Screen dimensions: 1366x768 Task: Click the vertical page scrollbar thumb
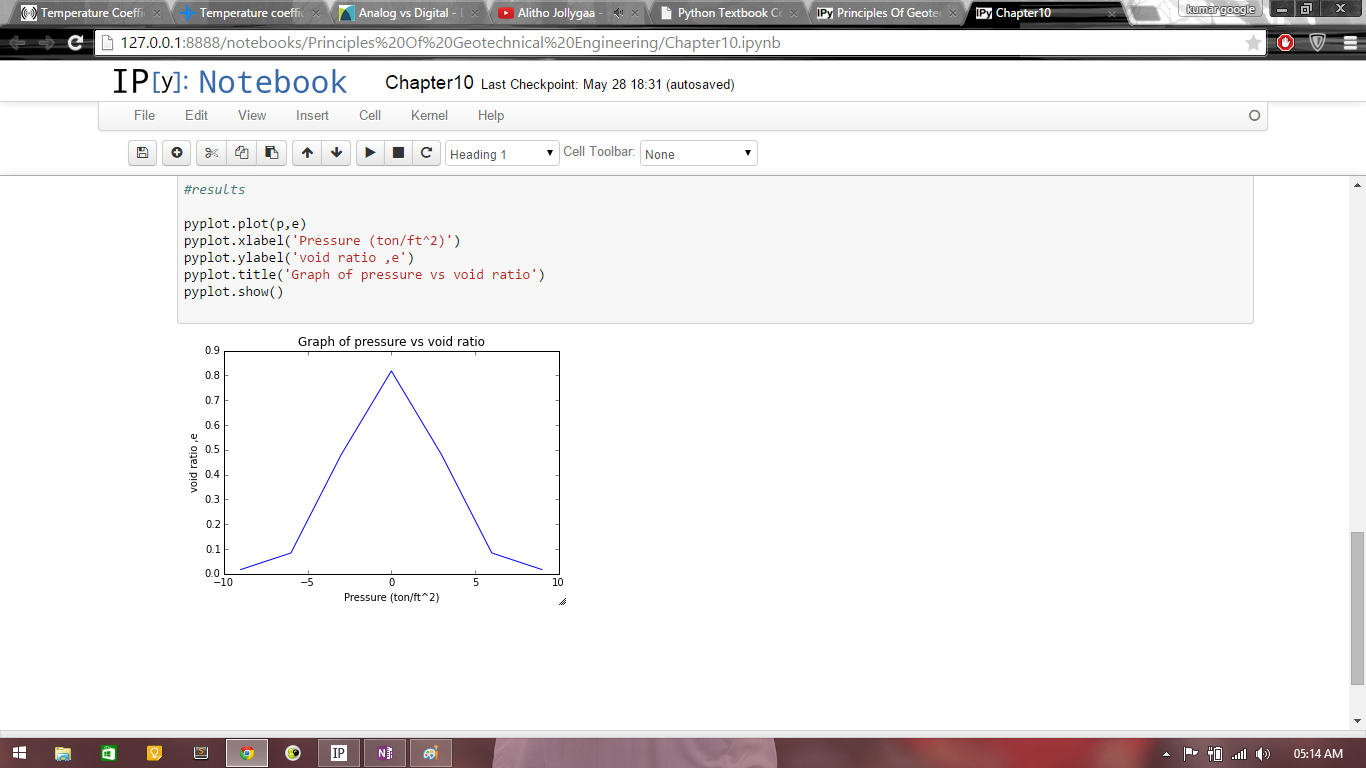[x=1357, y=608]
